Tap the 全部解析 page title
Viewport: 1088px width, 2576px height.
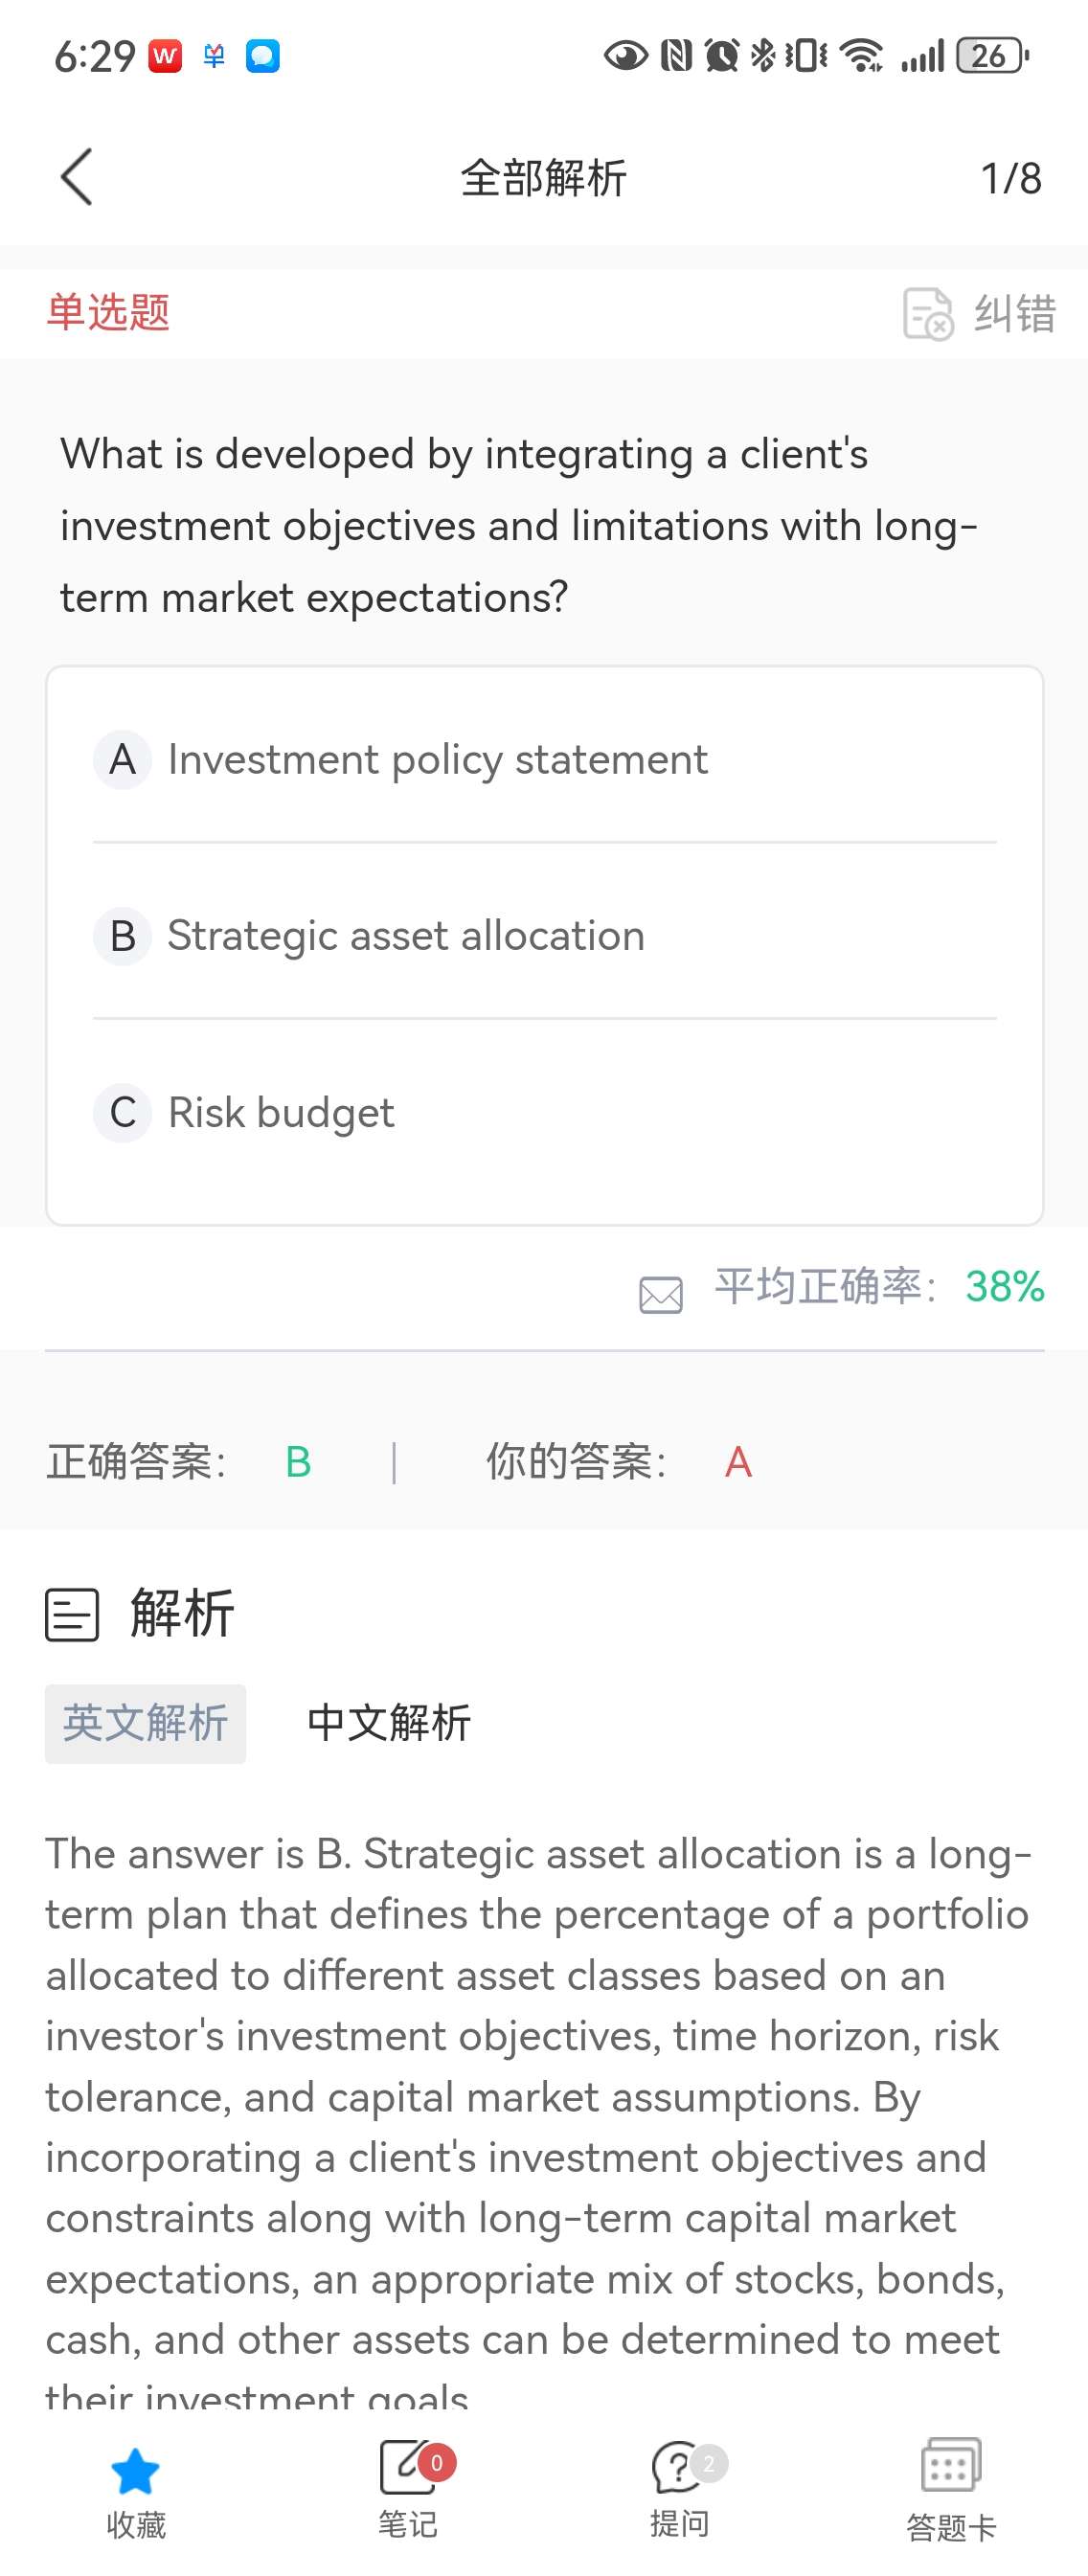point(543,179)
